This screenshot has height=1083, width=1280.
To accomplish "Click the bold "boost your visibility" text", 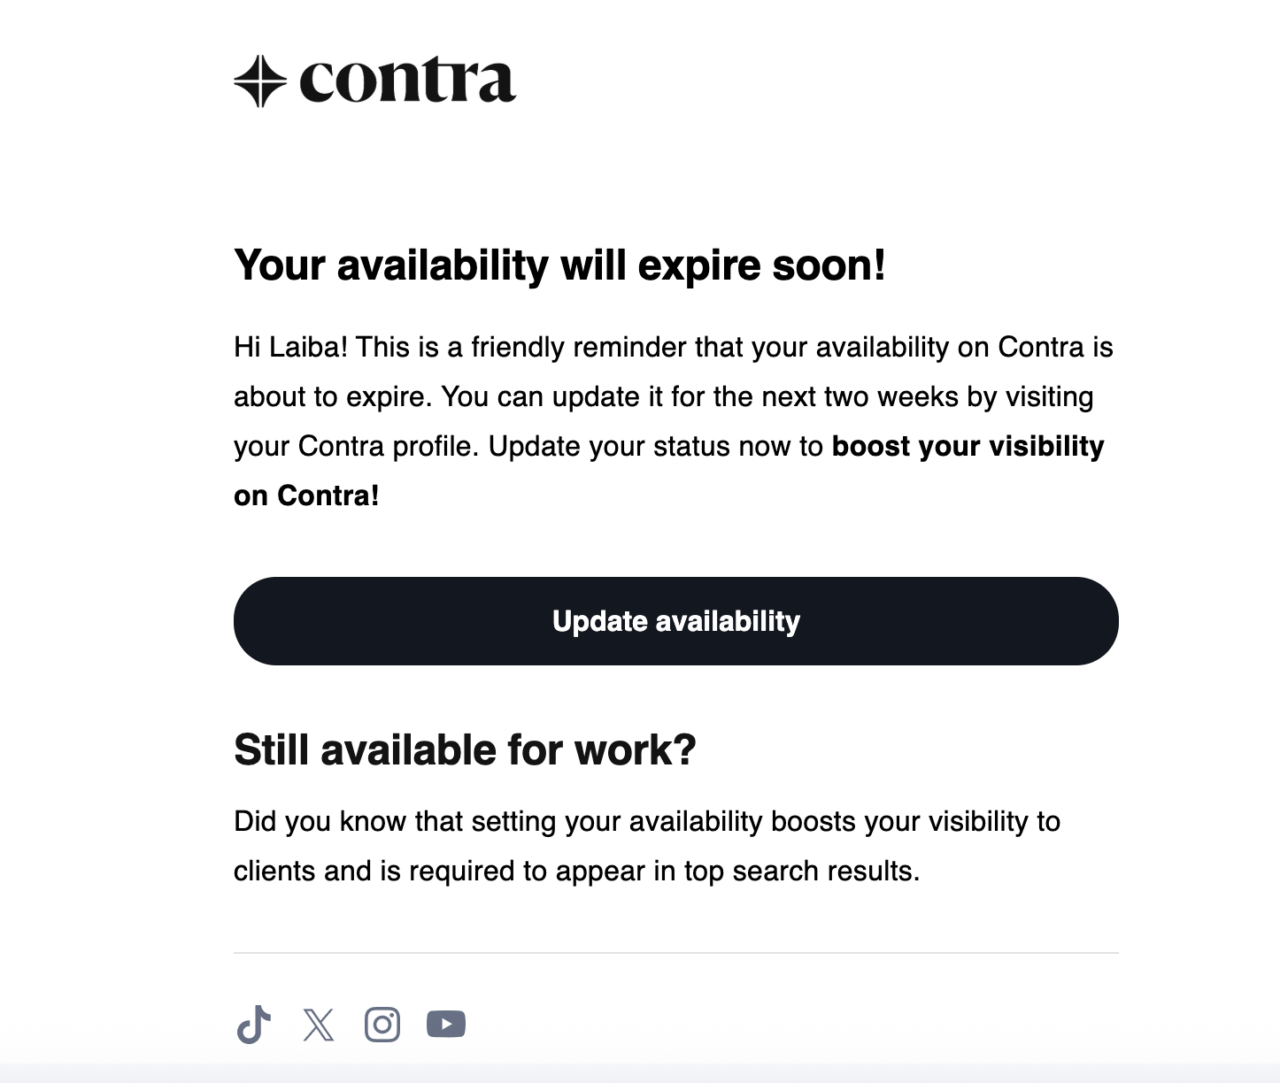I will [x=967, y=446].
